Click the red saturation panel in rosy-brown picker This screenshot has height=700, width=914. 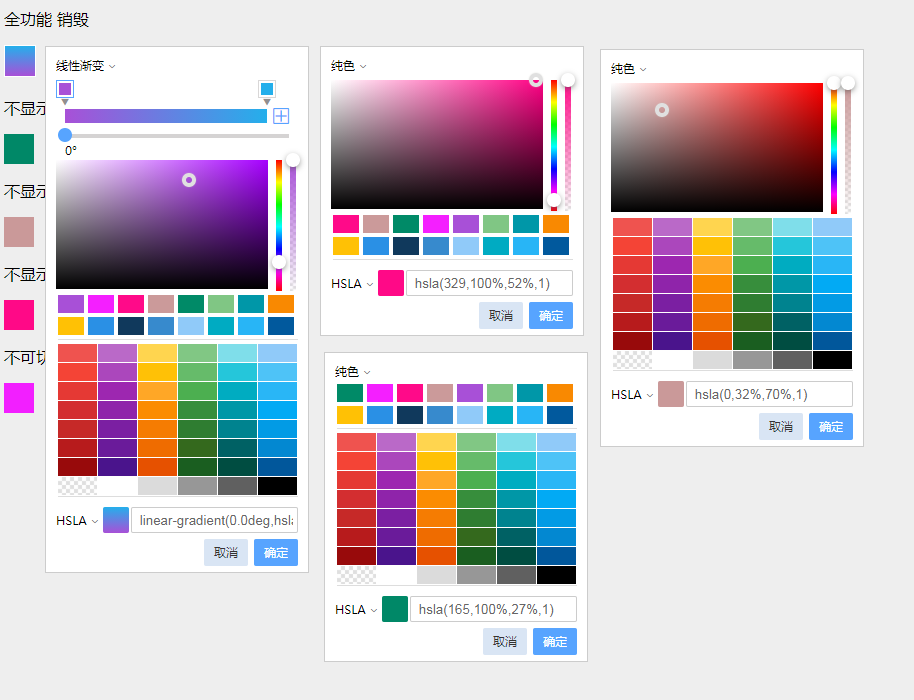717,147
